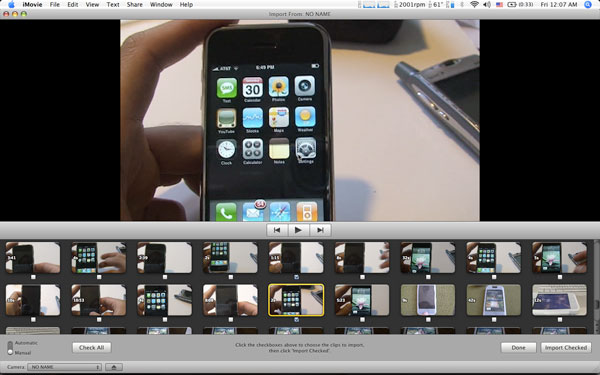
Task: Click the large video preview
Action: 300,120
